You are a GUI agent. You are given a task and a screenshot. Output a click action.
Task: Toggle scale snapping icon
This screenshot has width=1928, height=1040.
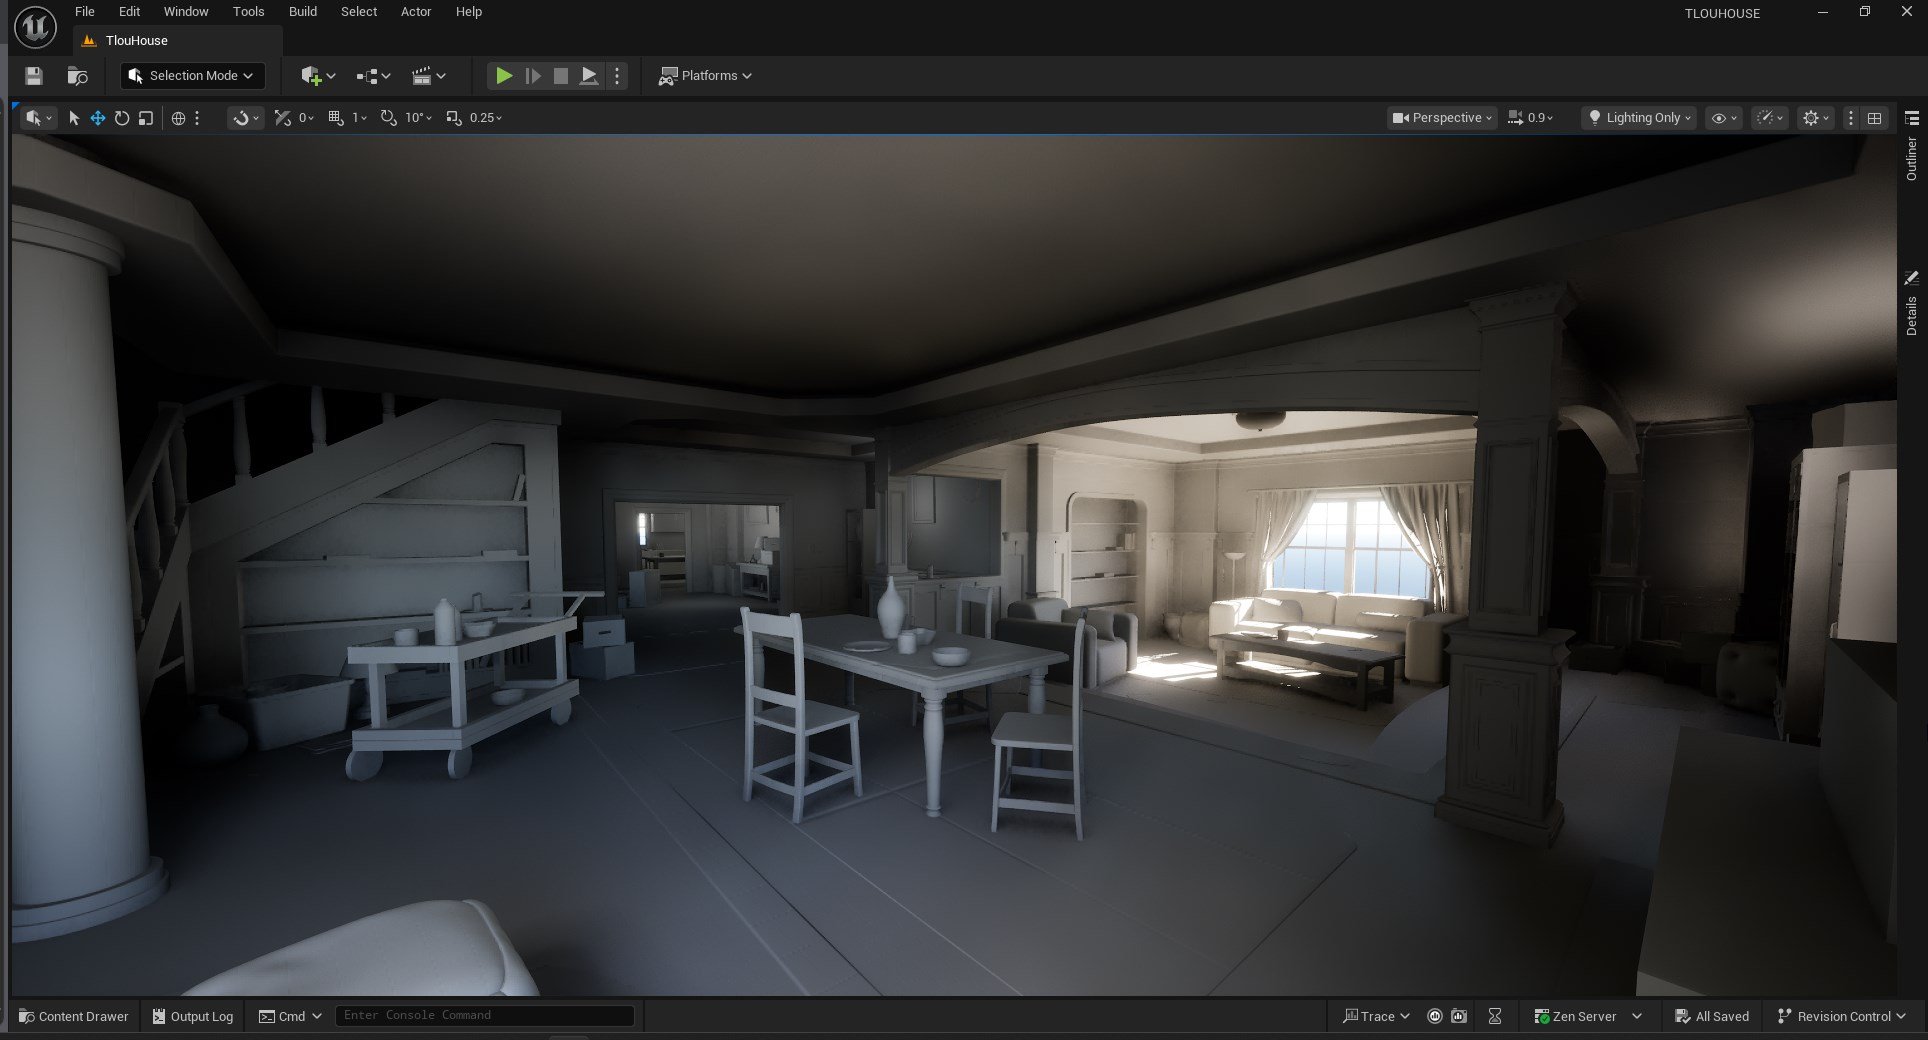(454, 118)
